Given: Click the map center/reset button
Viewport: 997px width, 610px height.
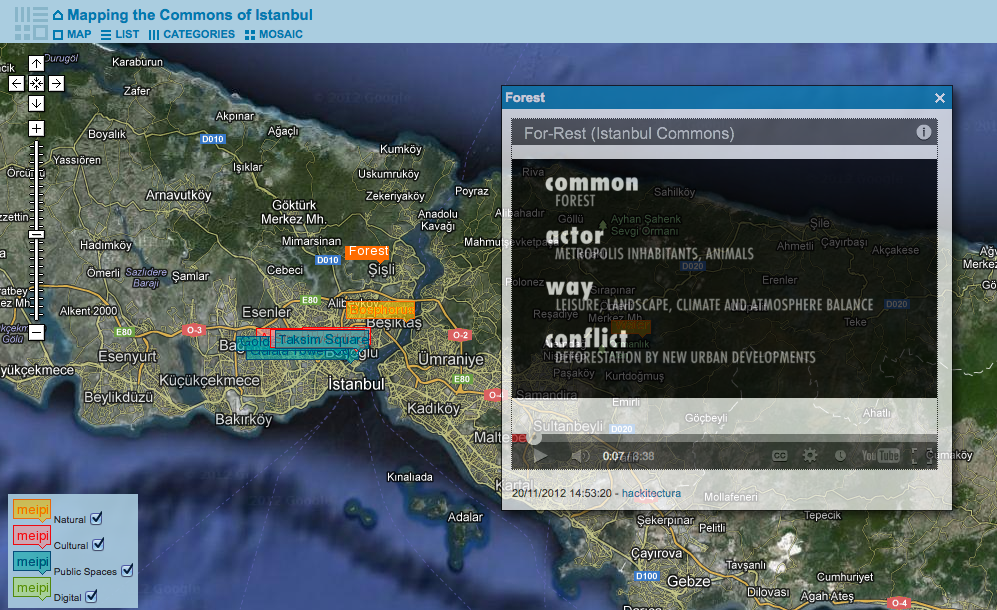Looking at the screenshot, I should coord(36,83).
